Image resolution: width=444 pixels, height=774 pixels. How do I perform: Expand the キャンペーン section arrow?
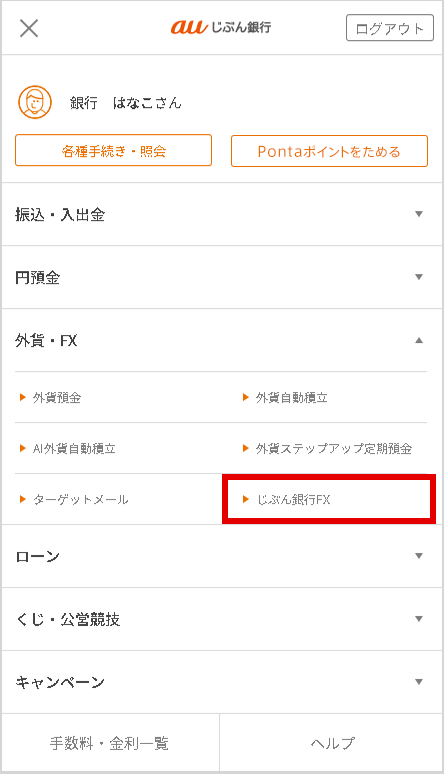(419, 682)
